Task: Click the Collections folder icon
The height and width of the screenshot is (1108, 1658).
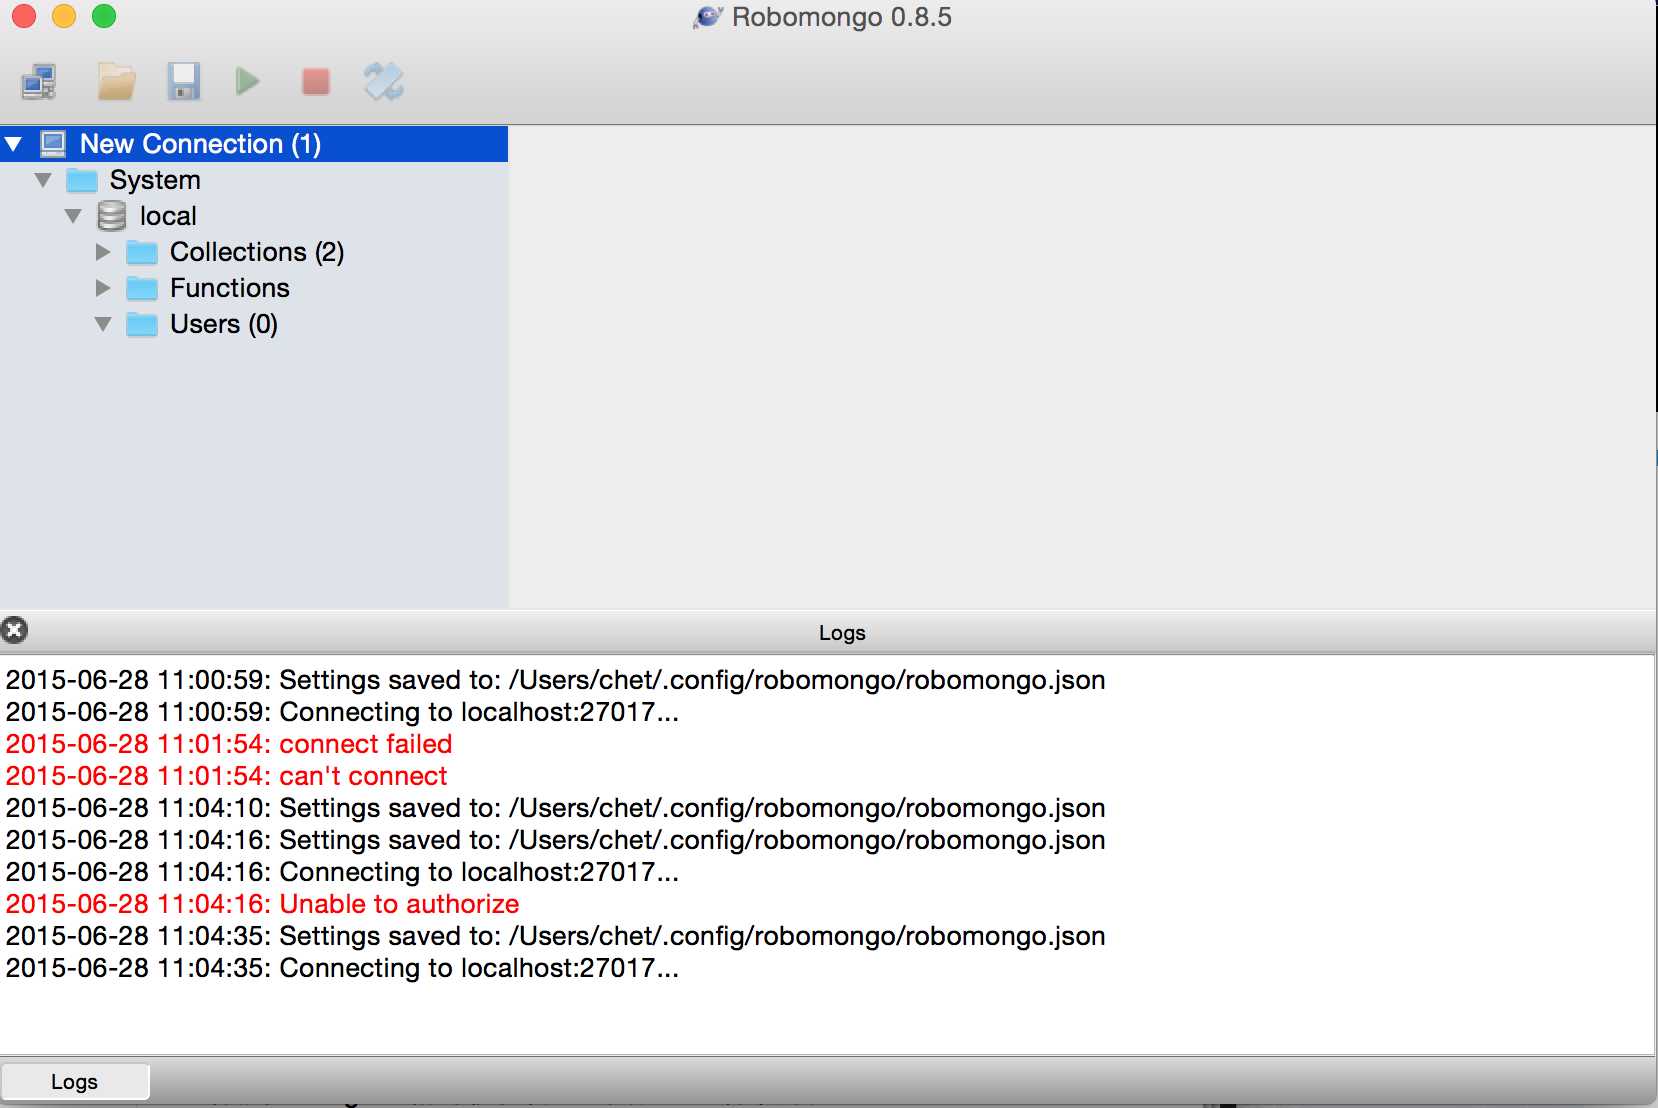Action: coord(142,252)
